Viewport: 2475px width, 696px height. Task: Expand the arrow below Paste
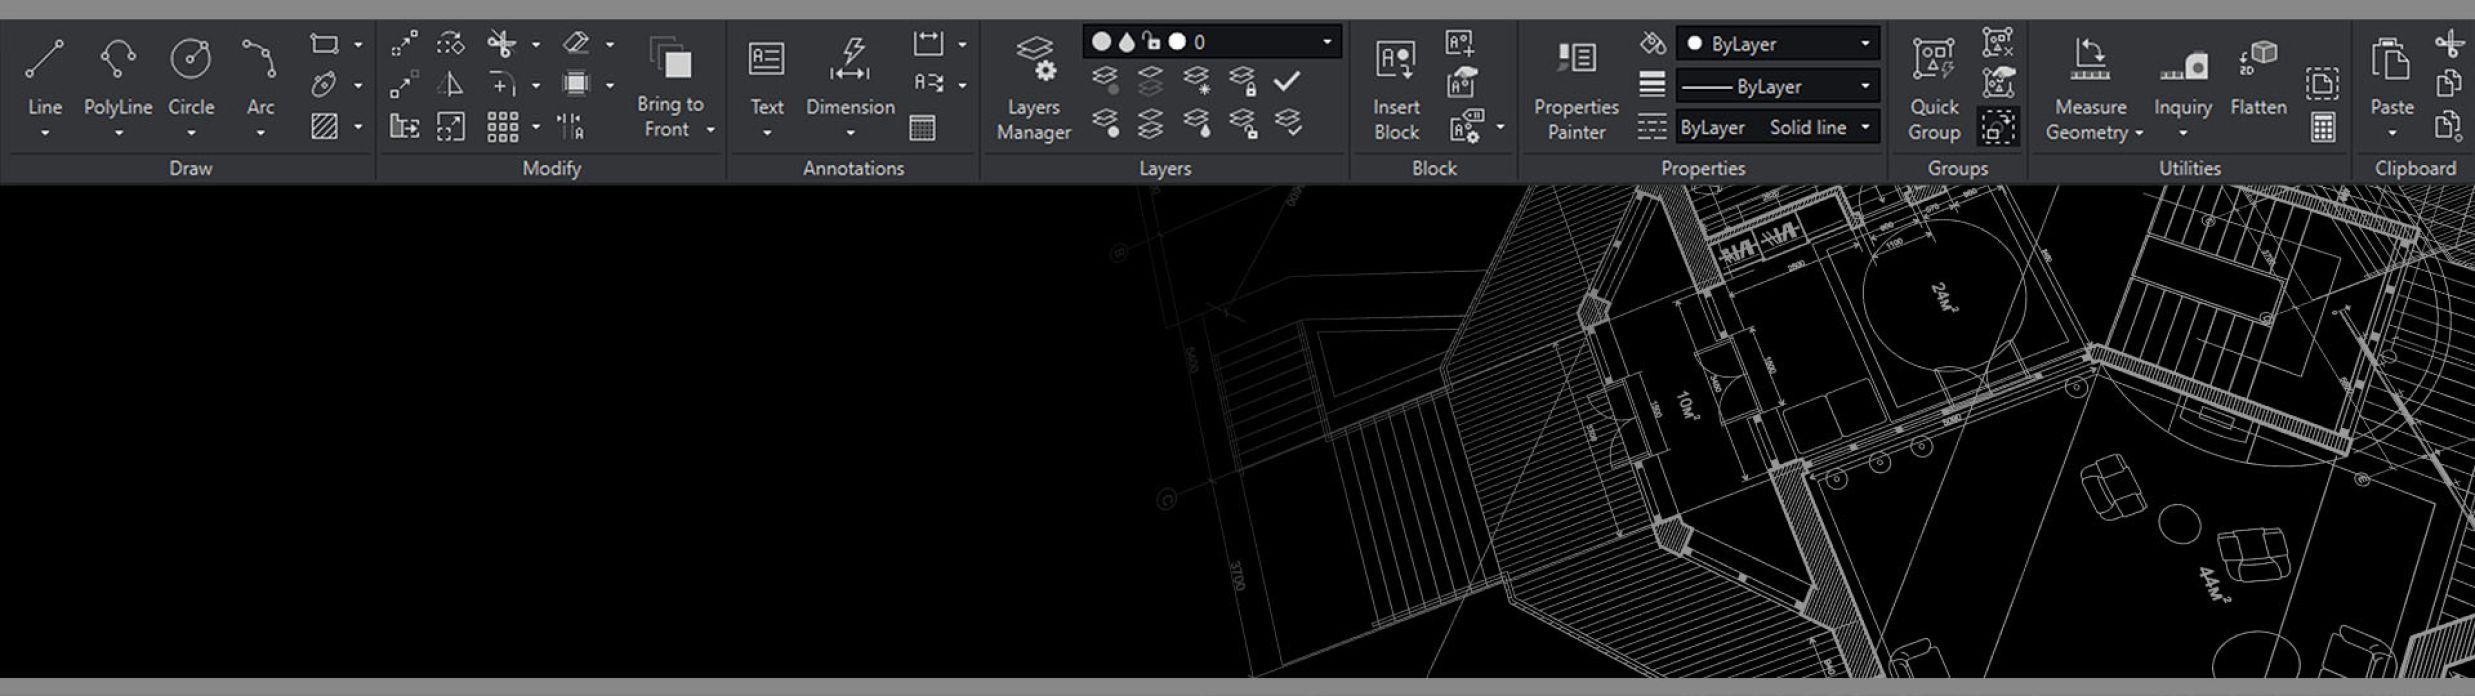[x=2392, y=133]
